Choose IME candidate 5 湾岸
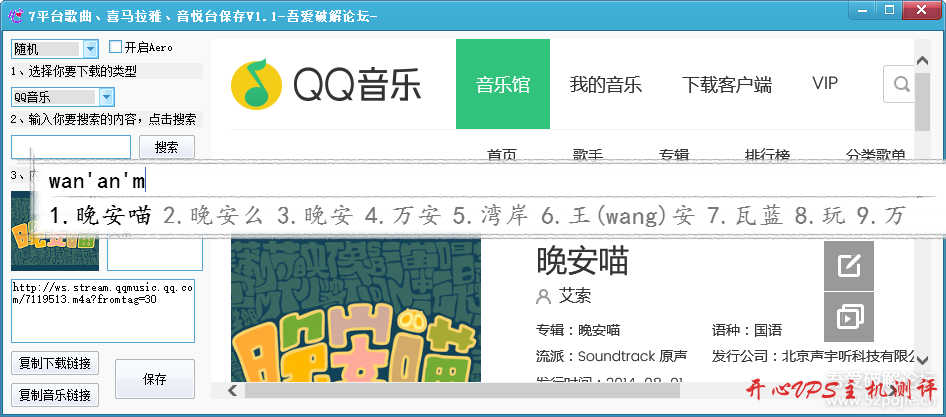This screenshot has height=417, width=946. click(491, 215)
